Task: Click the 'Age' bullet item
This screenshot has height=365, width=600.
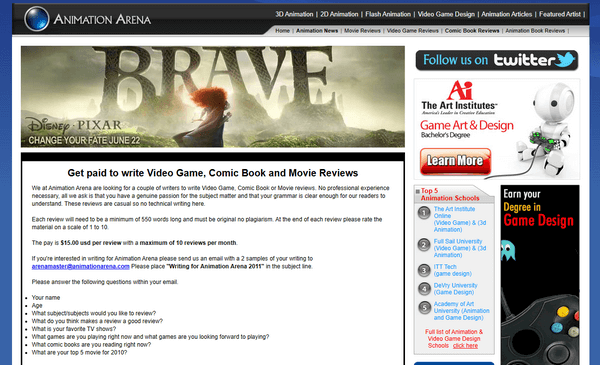Action: pos(37,305)
